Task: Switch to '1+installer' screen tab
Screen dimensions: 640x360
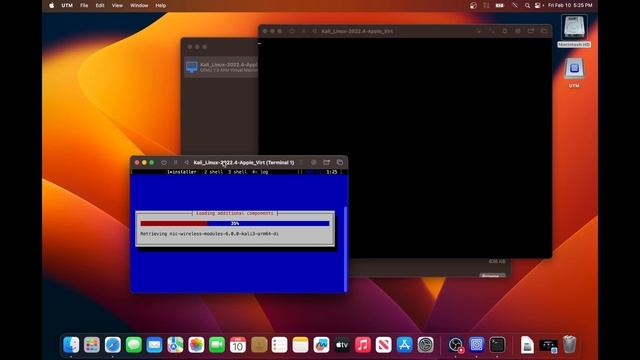Action: click(182, 172)
